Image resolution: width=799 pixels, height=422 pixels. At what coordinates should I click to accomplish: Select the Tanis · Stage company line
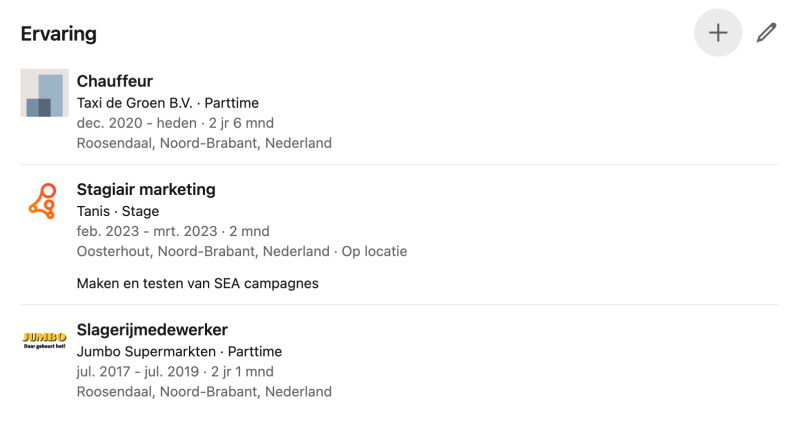pos(118,211)
